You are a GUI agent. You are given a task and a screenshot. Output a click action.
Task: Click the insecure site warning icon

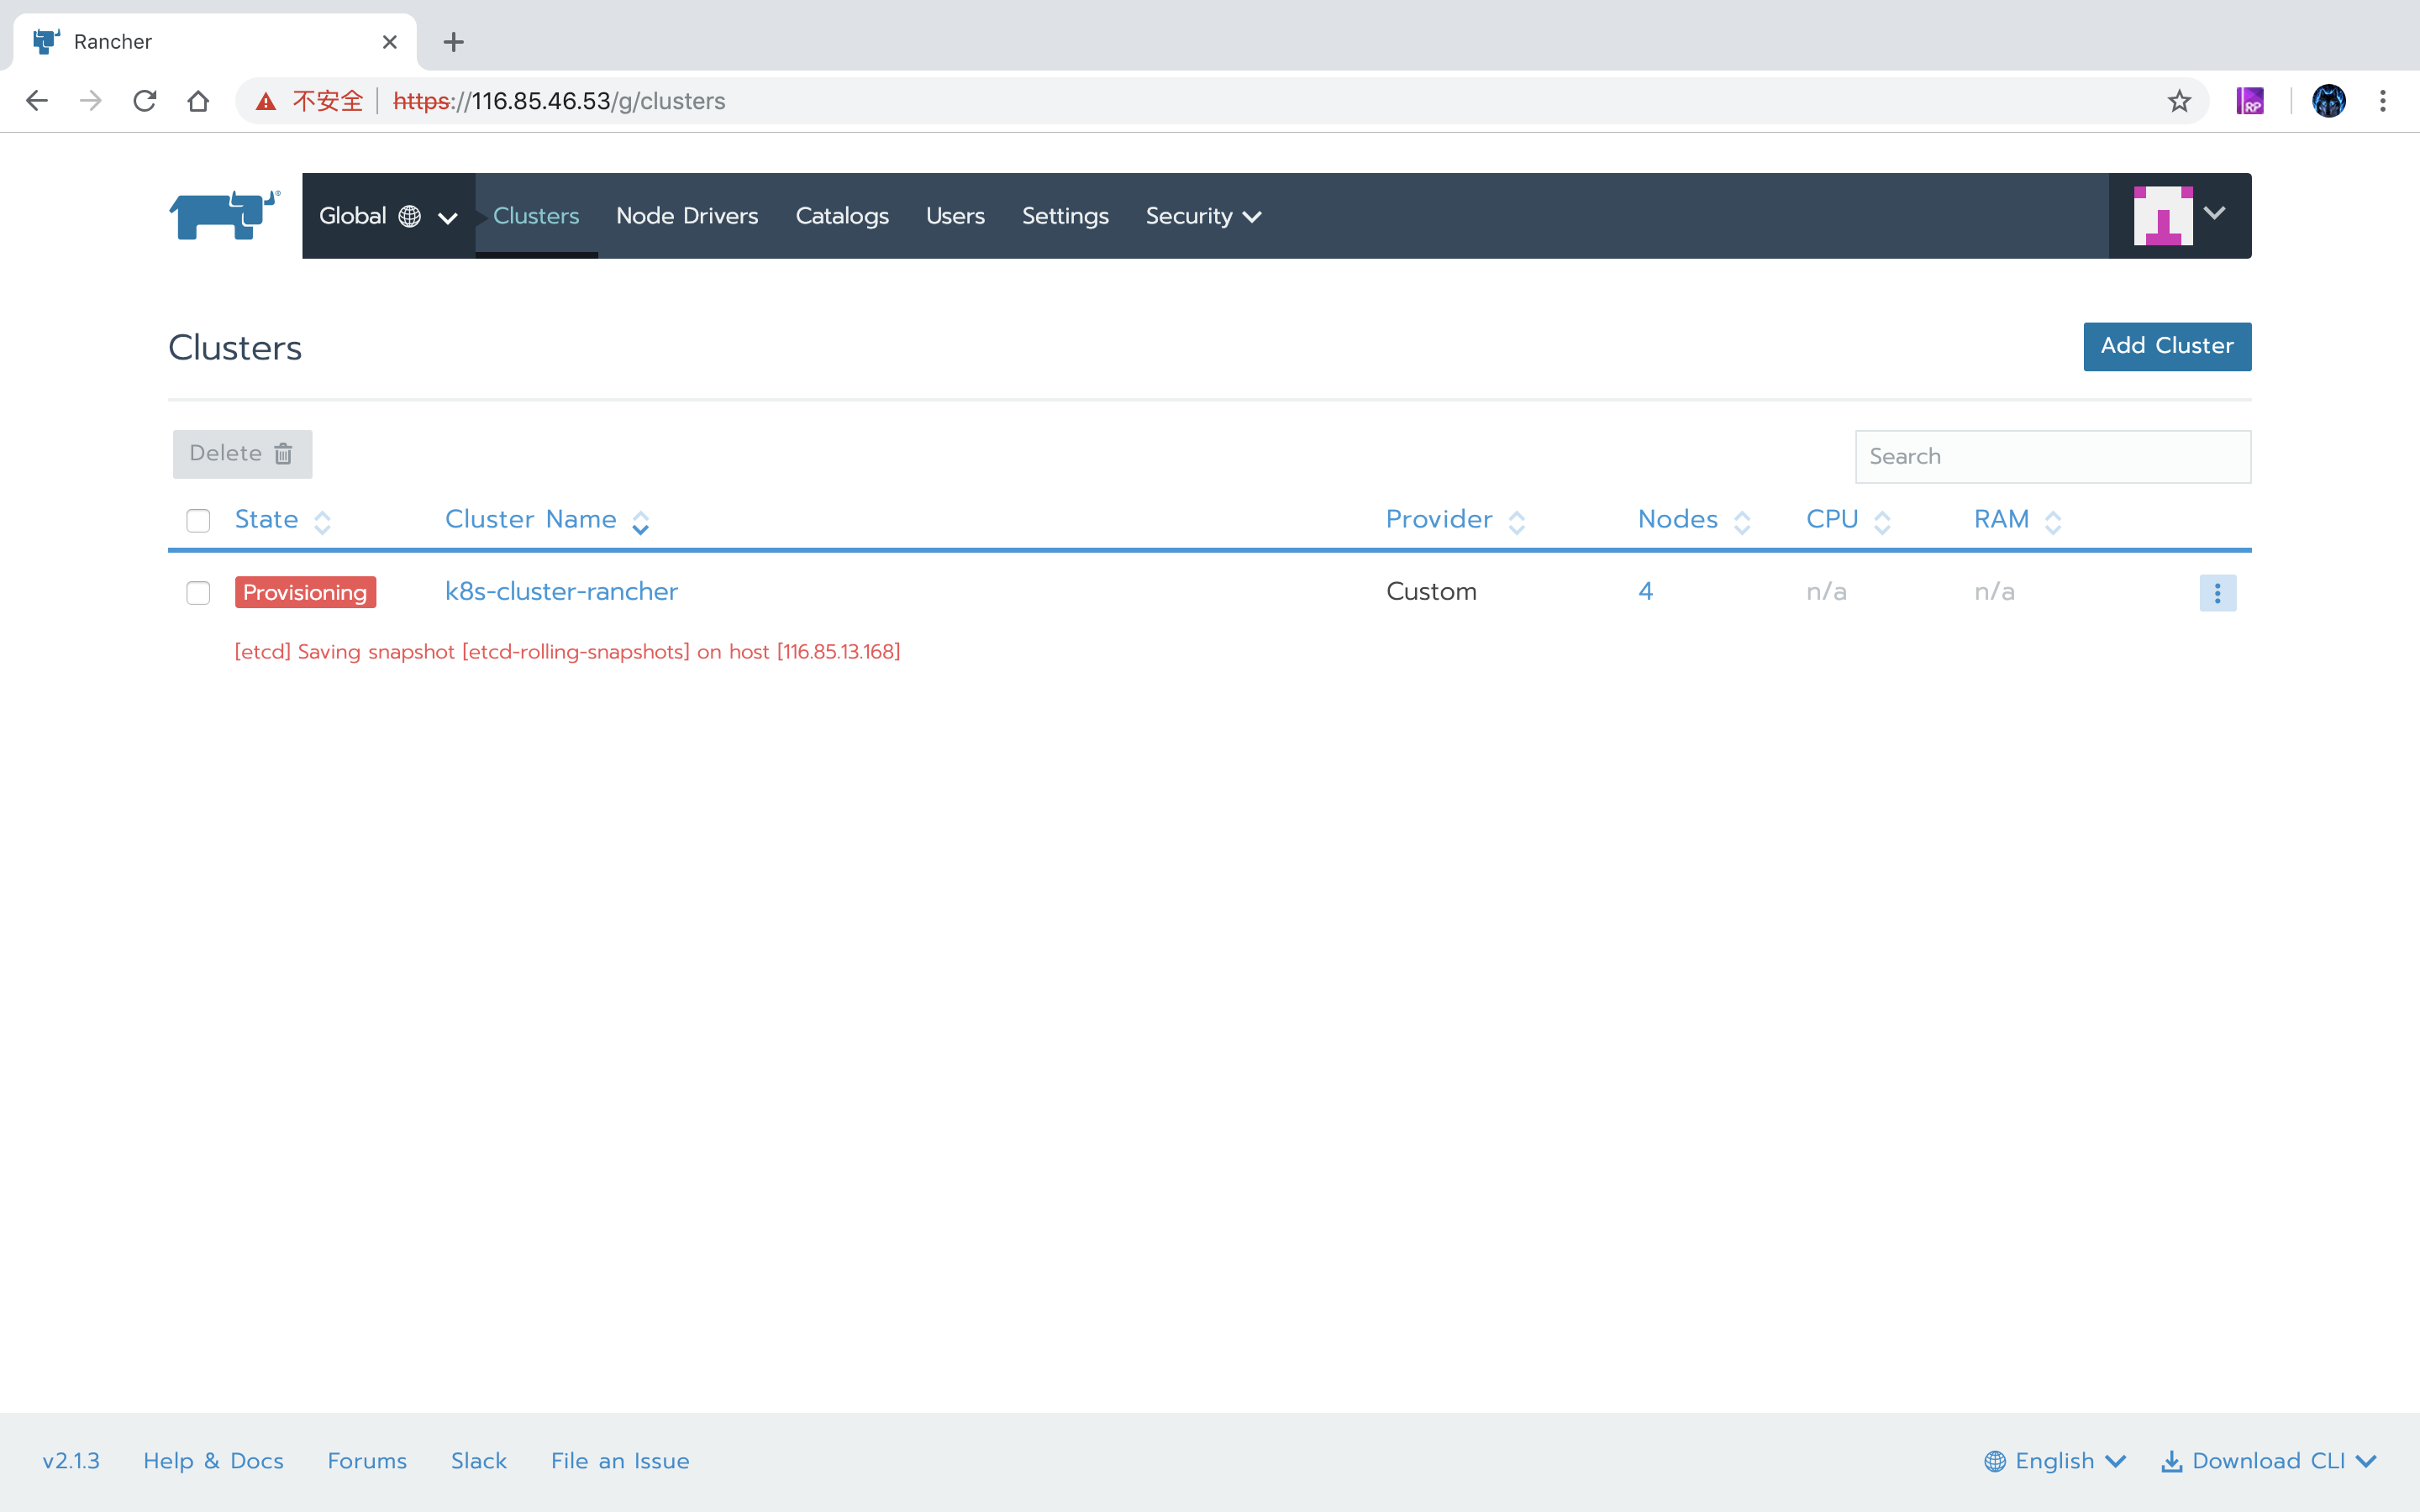pyautogui.click(x=266, y=101)
